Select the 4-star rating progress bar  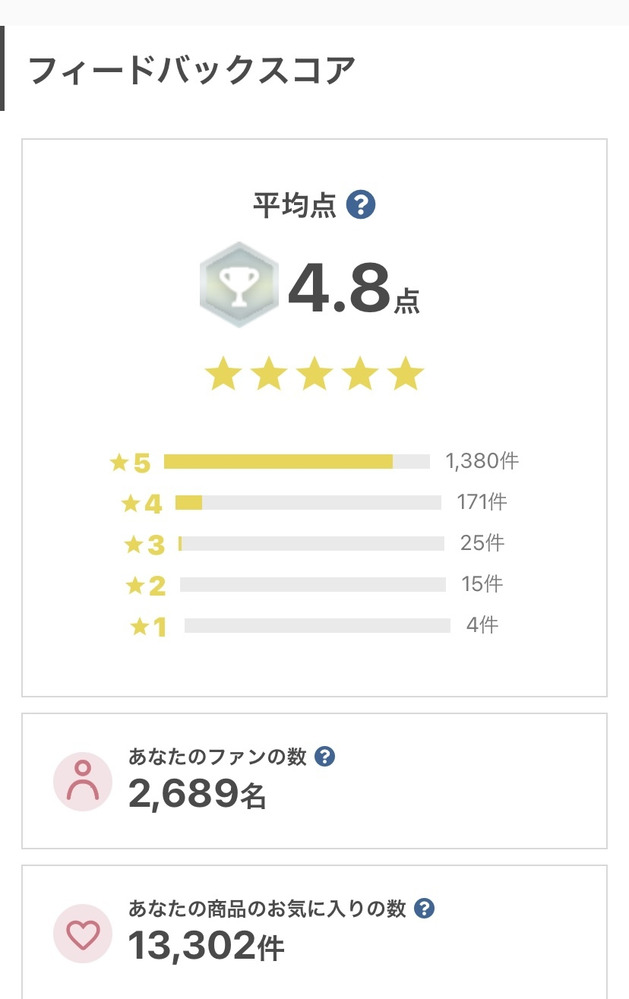(x=308, y=502)
